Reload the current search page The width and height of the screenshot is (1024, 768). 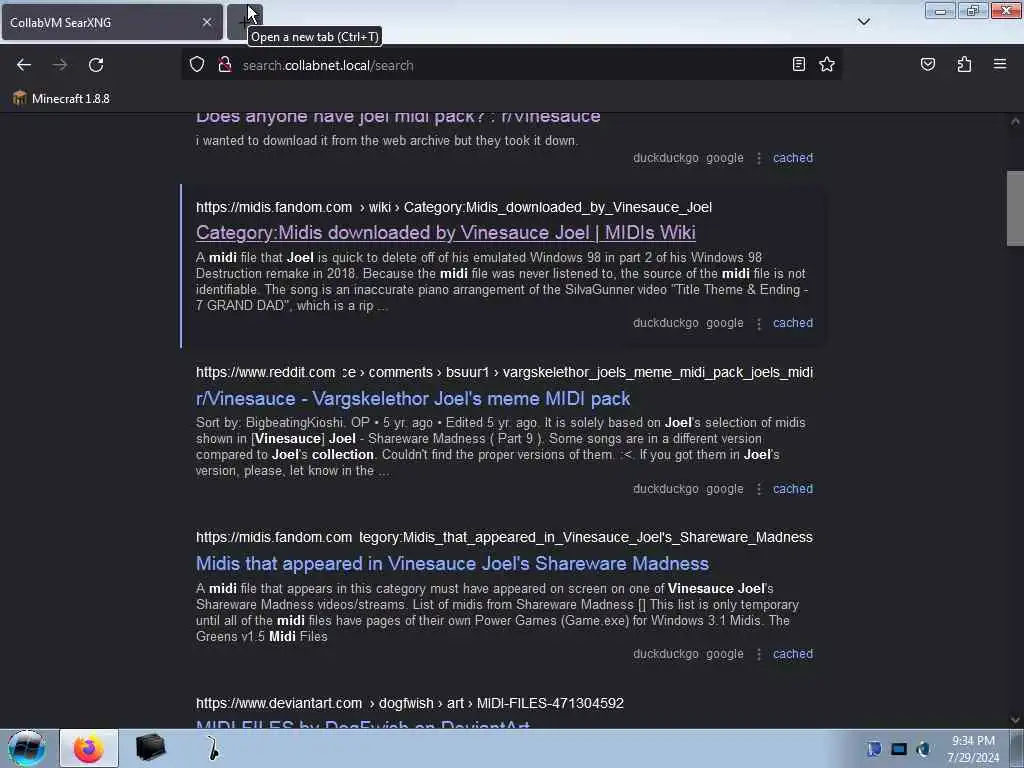pos(96,65)
